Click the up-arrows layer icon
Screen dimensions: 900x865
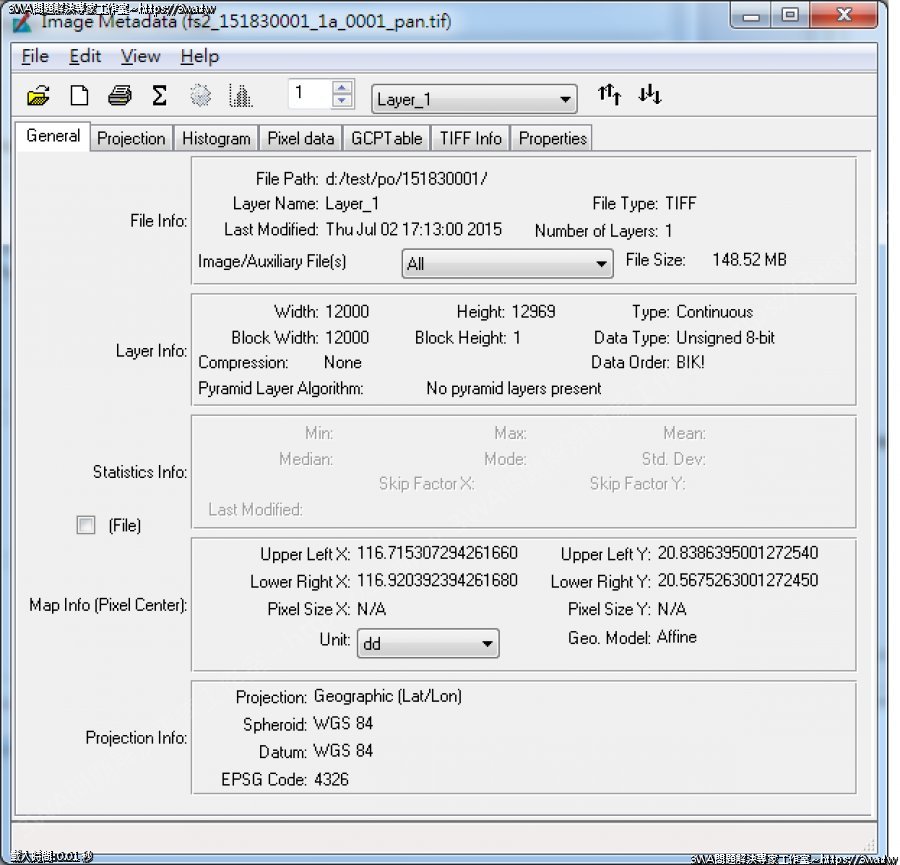click(x=609, y=95)
